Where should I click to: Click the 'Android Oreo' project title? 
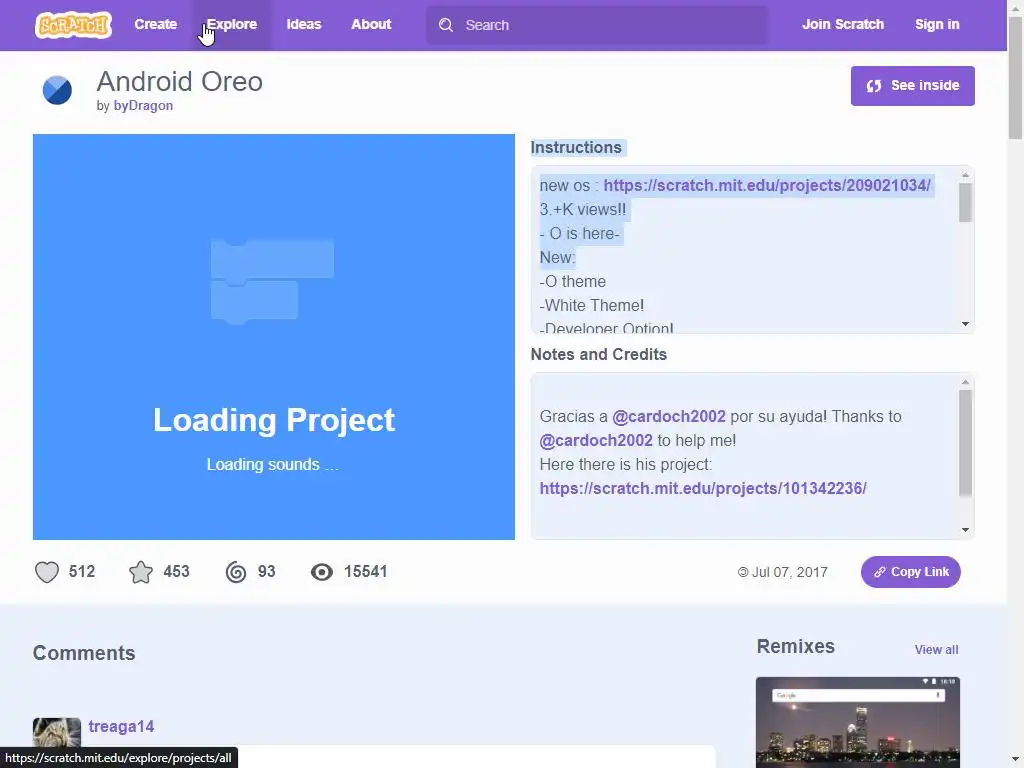coord(180,82)
